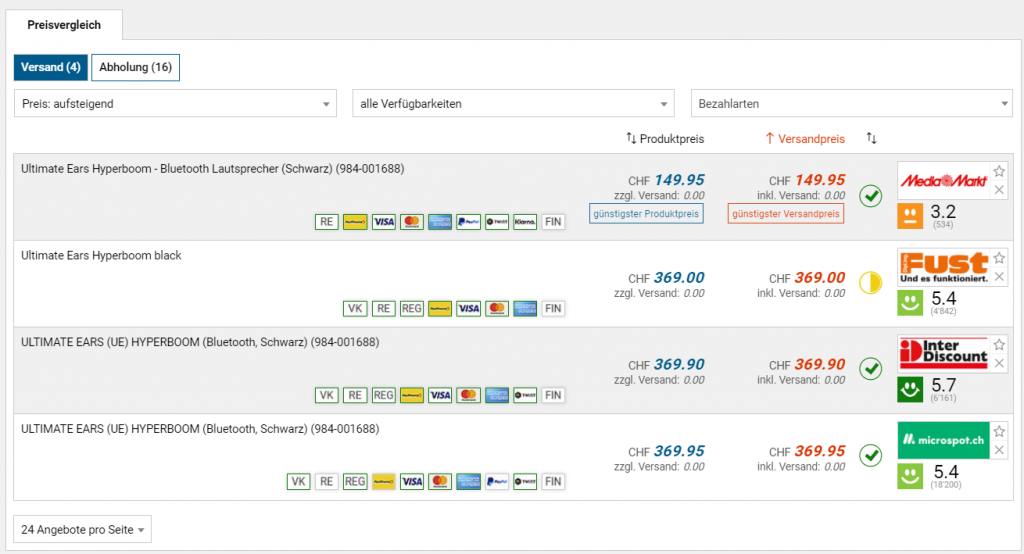Screen dimensions: 1024x554
Task: Expand the 'alle Verfügbarkeiten' dropdown
Action: [514, 104]
